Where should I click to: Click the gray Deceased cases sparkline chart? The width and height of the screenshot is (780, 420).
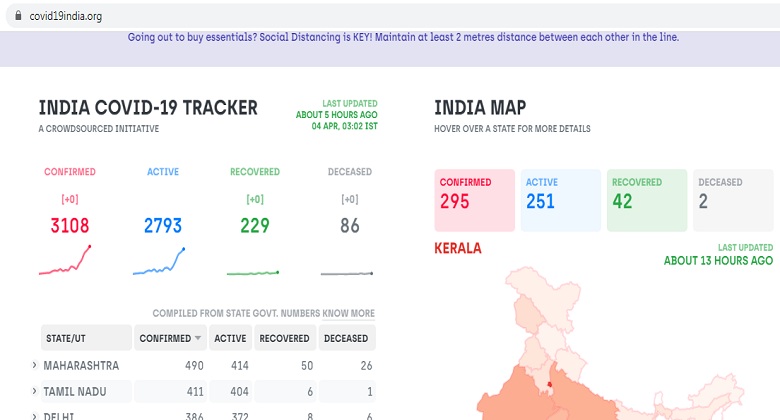pos(347,272)
